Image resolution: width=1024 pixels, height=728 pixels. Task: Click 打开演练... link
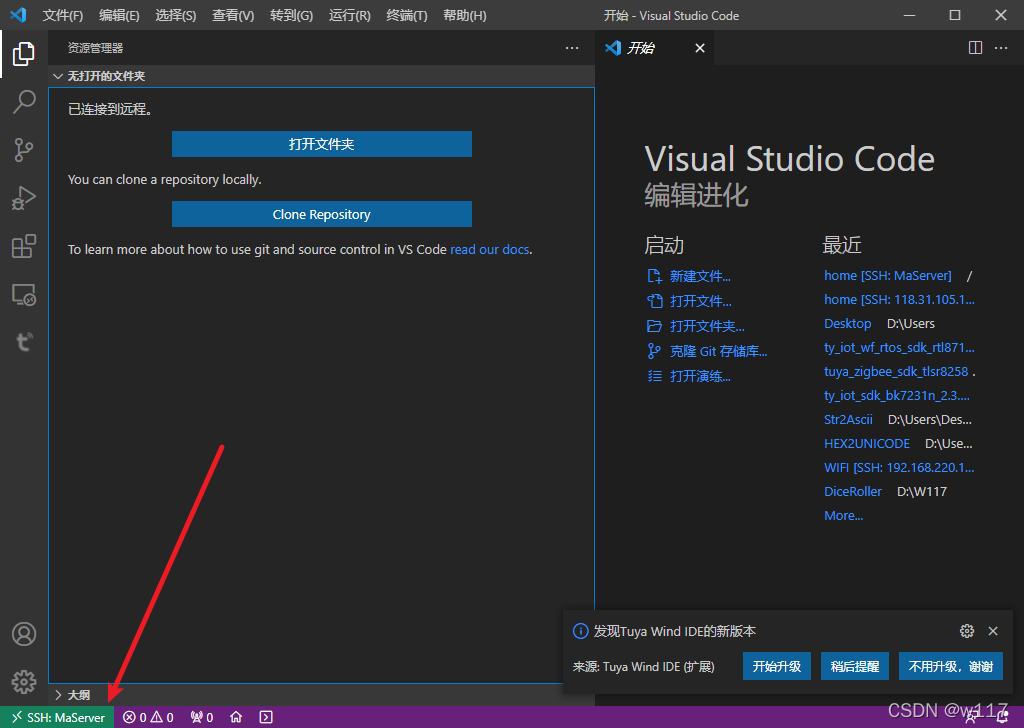point(700,376)
